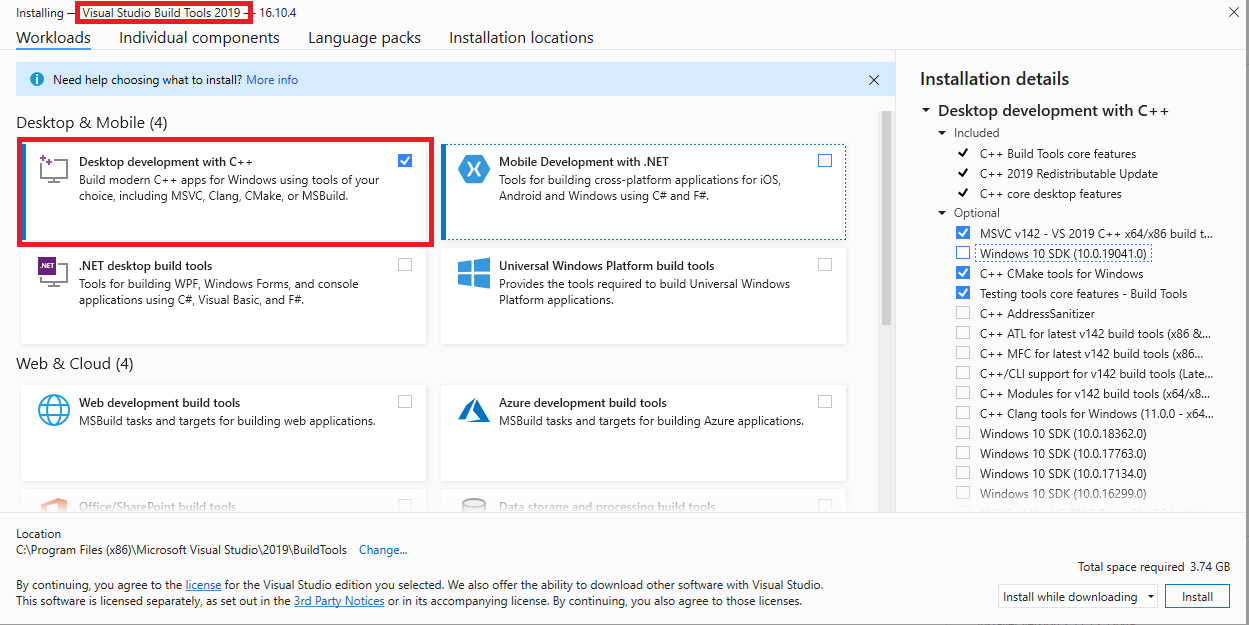The image size is (1249, 625).
Task: Check C++ Modules for v142 build tools
Action: tap(962, 393)
